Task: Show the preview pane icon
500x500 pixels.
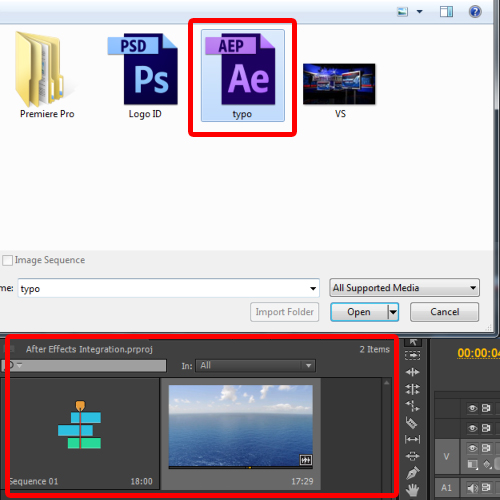Action: click(446, 12)
